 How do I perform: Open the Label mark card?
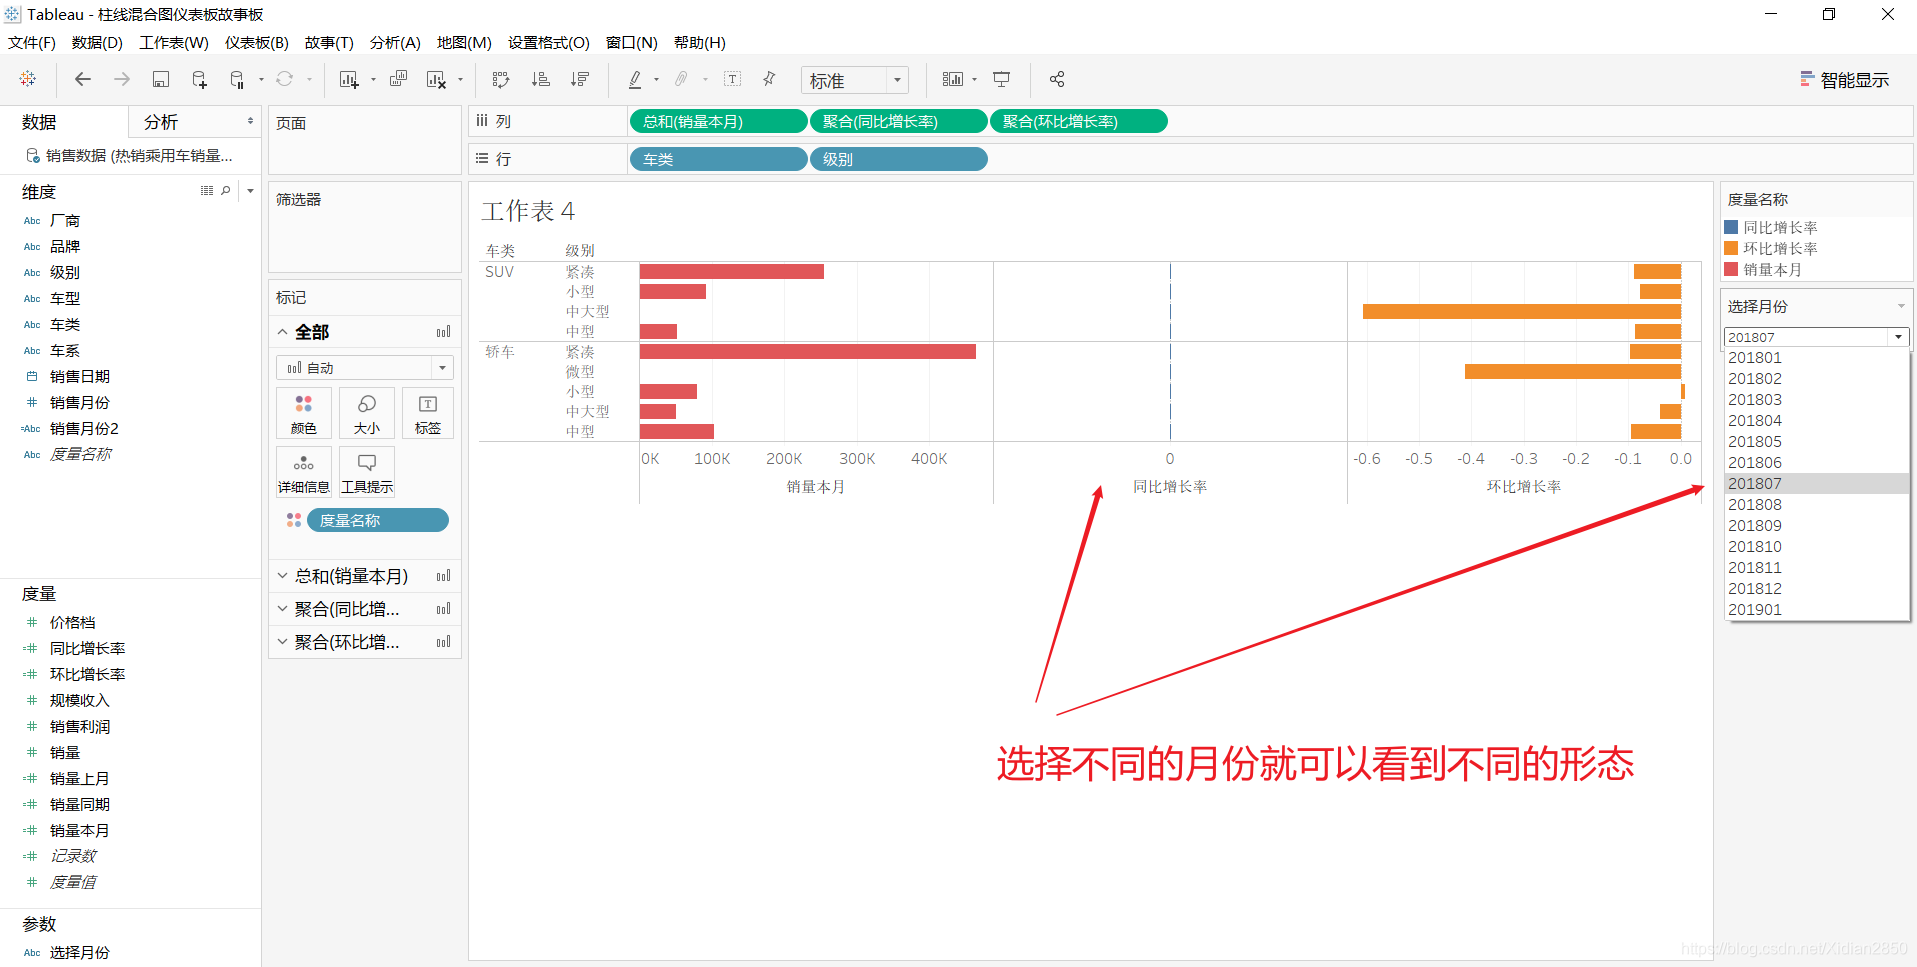(x=428, y=413)
